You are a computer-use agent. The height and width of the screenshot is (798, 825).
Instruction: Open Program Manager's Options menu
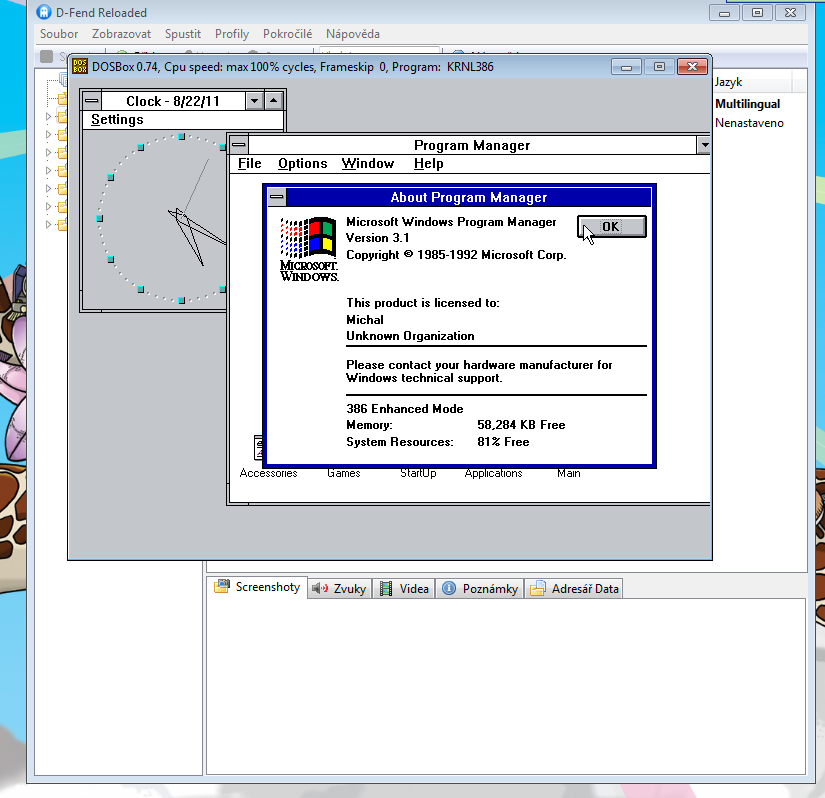303,164
